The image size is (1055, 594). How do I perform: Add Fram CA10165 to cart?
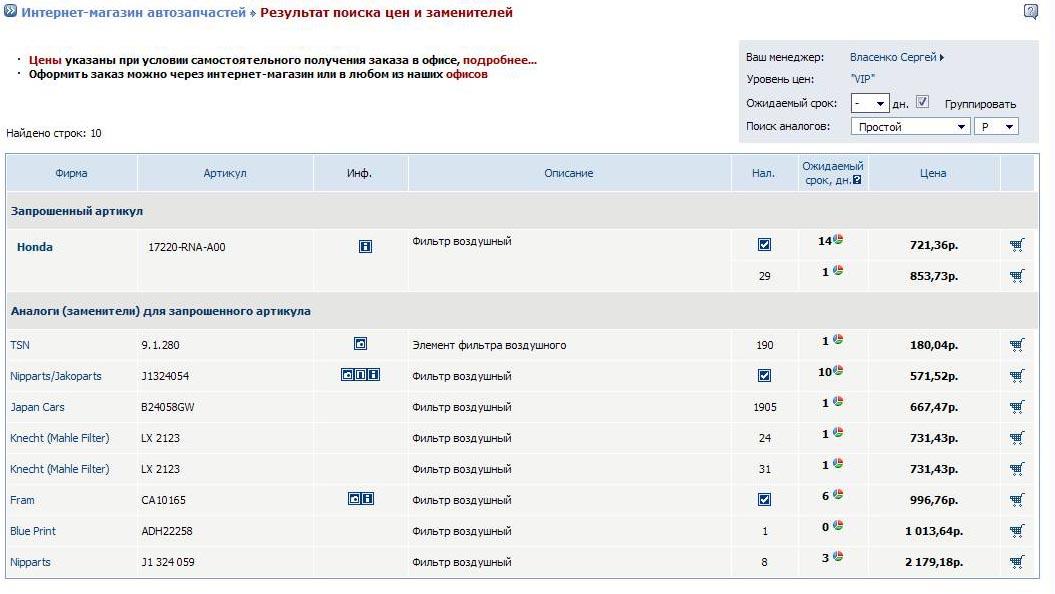pos(1017,500)
